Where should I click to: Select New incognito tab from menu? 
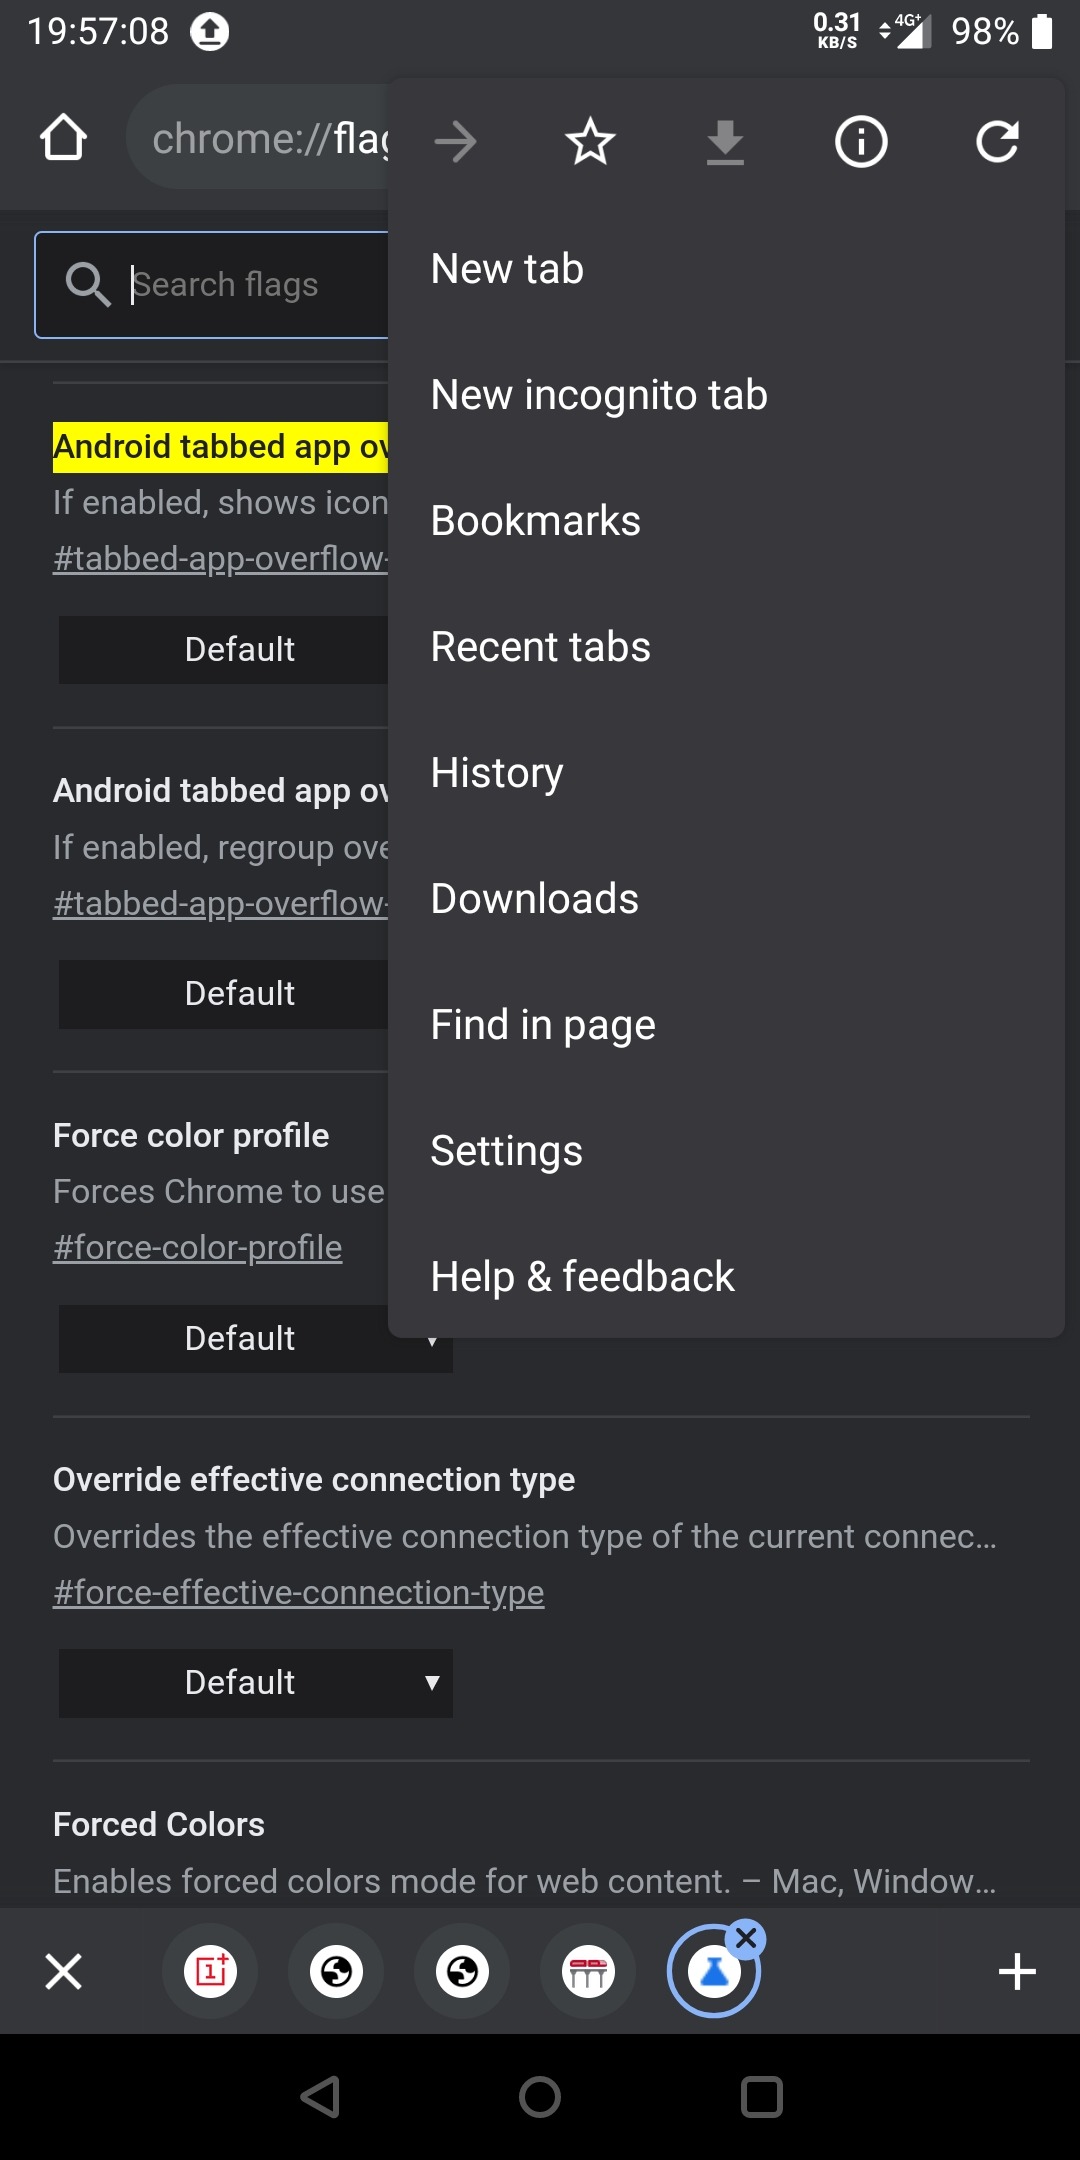click(x=599, y=395)
